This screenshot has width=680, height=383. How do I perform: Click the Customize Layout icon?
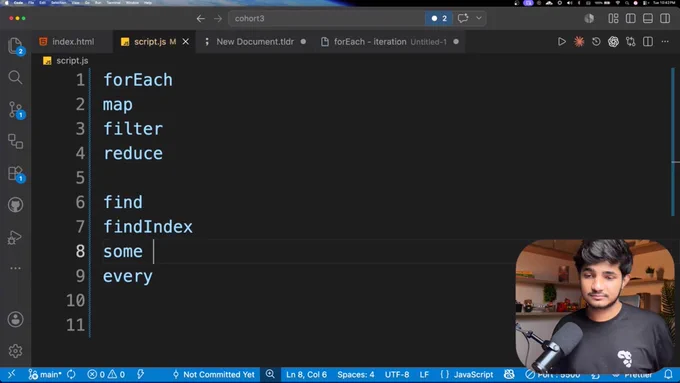[613, 18]
